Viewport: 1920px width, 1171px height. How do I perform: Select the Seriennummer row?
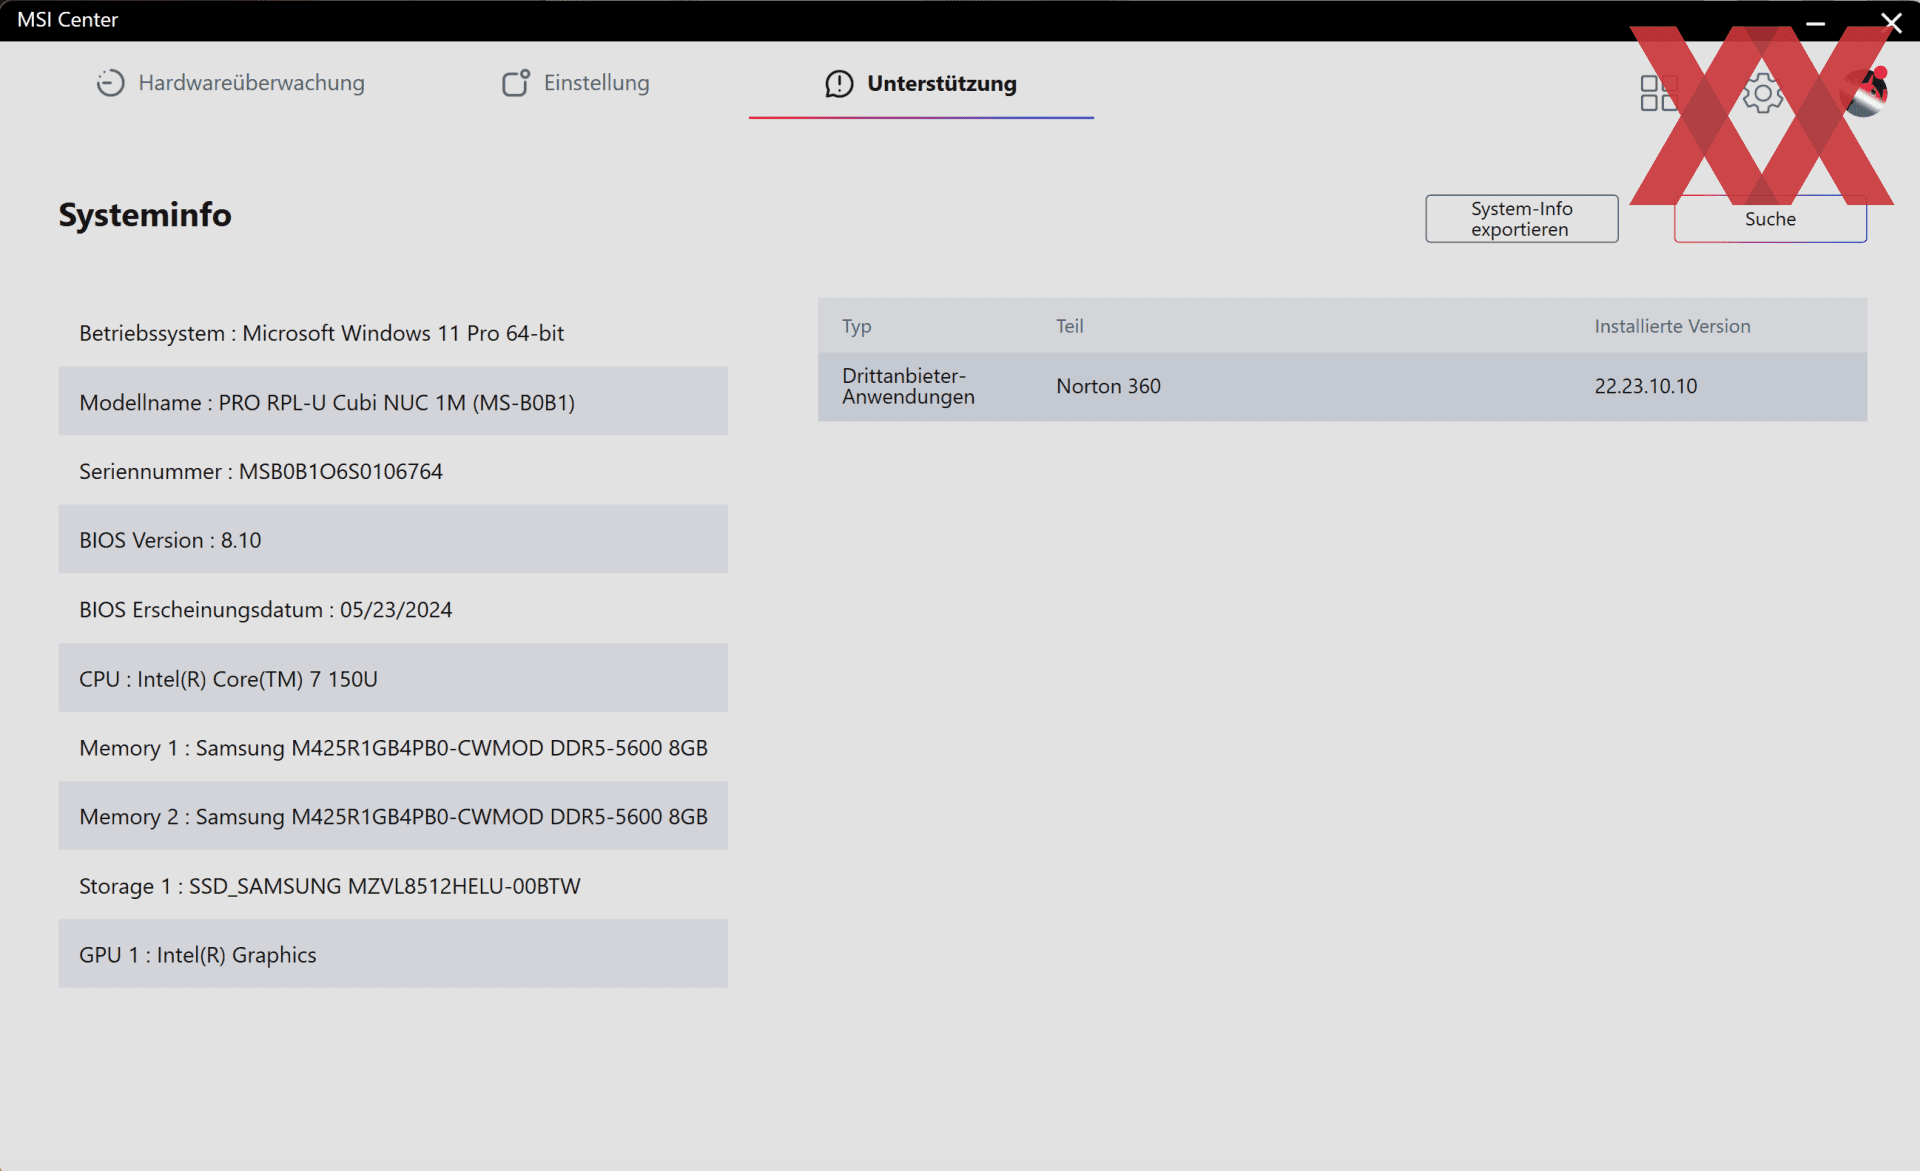point(393,471)
